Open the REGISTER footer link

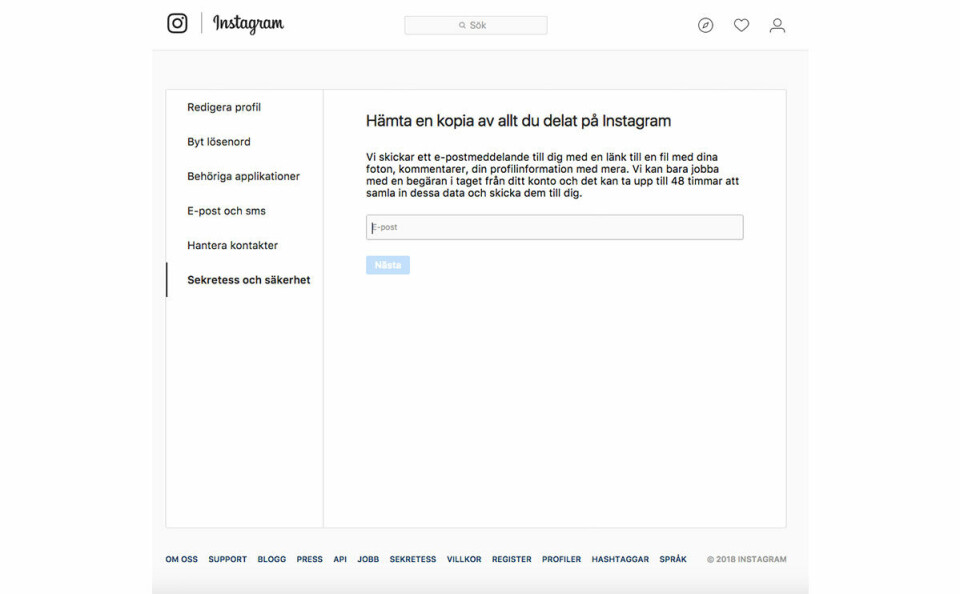[x=511, y=559]
